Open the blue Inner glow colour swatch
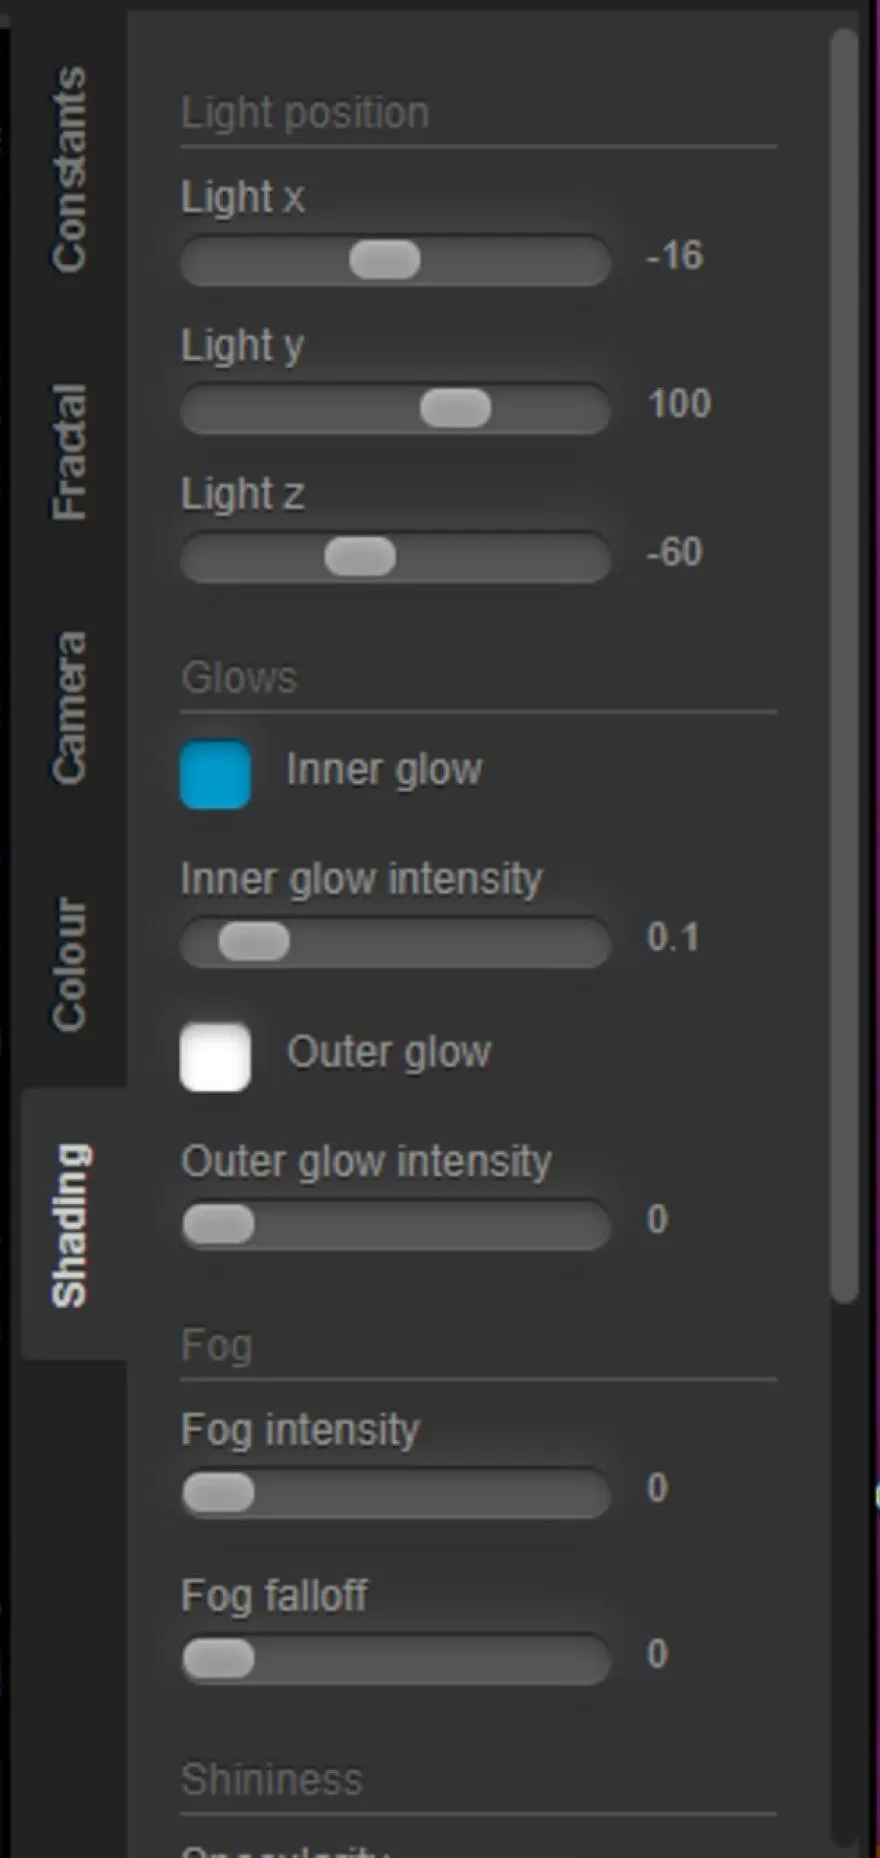Viewport: 880px width, 1858px height. (215, 774)
